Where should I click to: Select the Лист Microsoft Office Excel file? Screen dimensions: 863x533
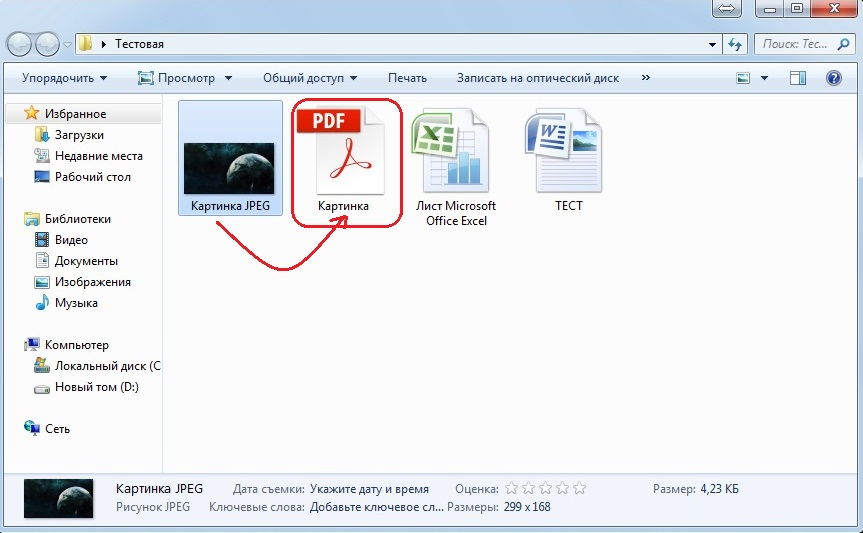click(456, 167)
